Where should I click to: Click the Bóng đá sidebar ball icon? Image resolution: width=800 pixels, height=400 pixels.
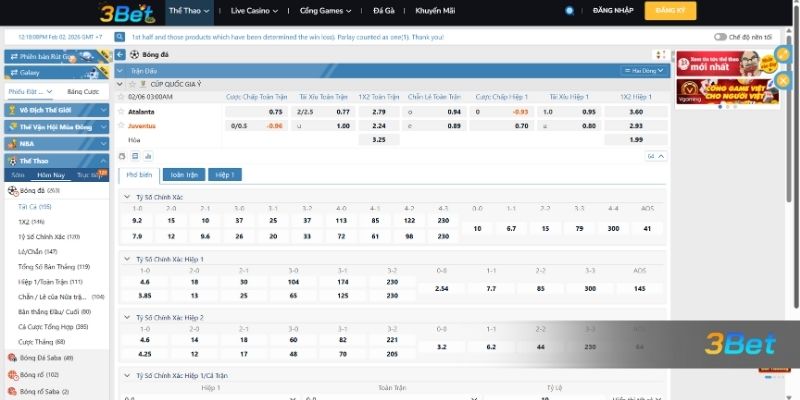[13, 191]
